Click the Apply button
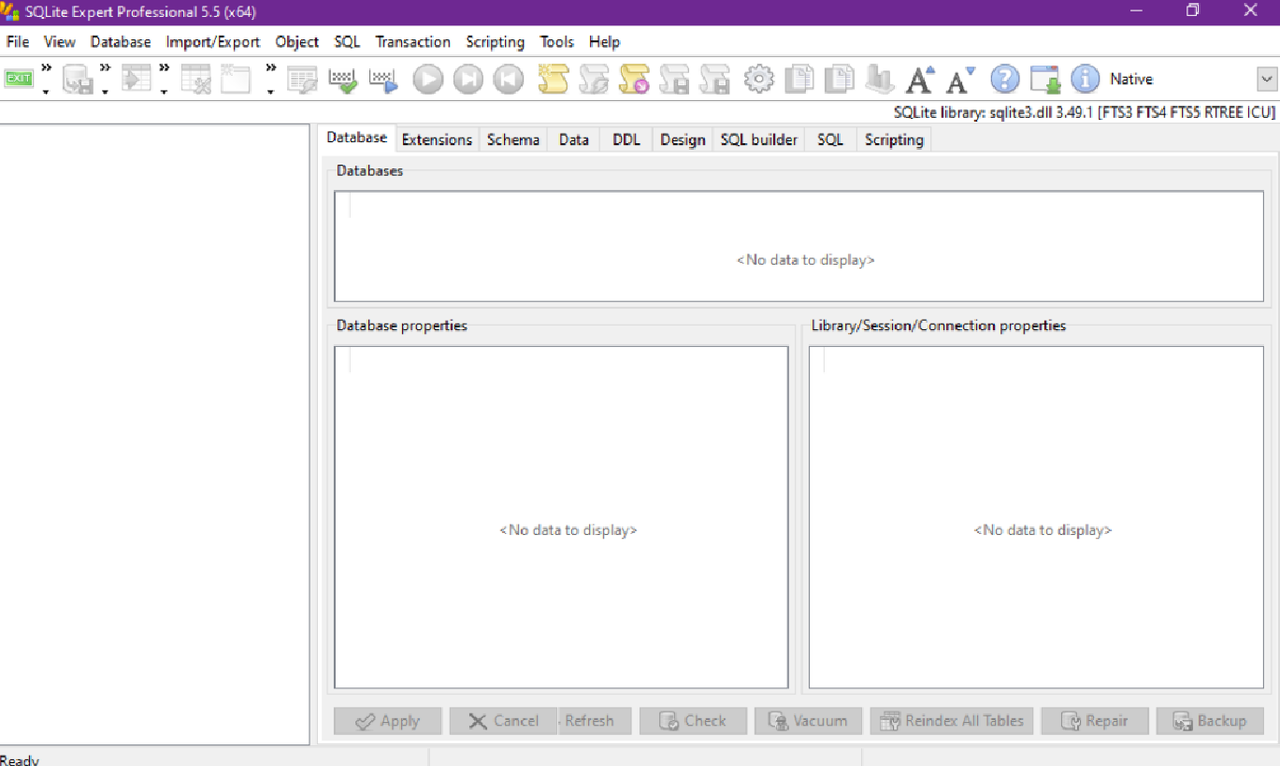 click(388, 721)
